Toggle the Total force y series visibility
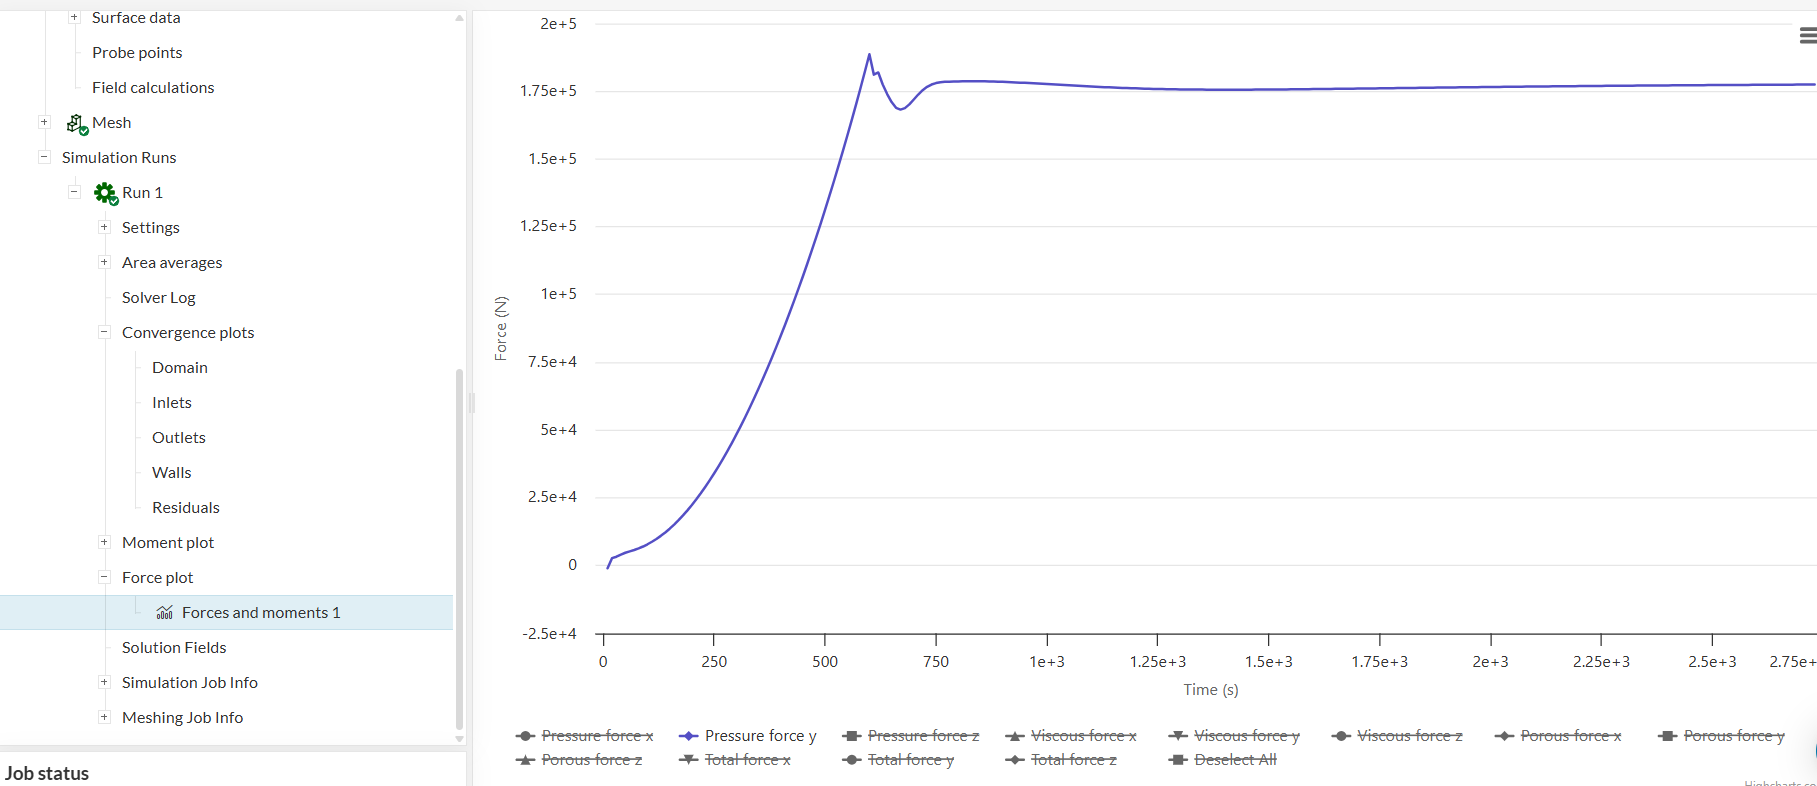Screen dimensions: 1817x786 point(910,760)
